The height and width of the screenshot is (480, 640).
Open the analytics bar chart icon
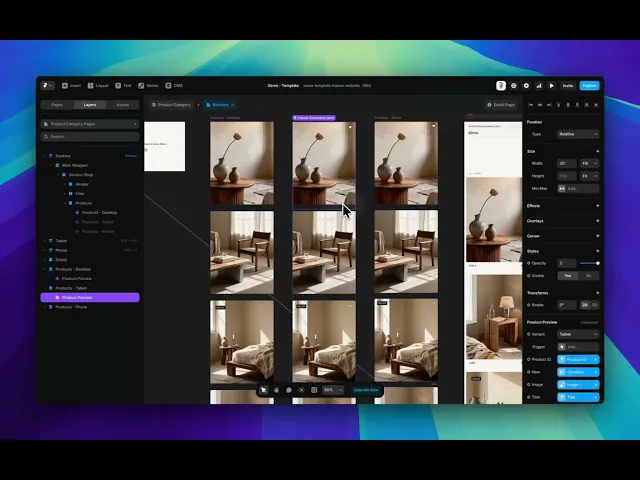(539, 86)
